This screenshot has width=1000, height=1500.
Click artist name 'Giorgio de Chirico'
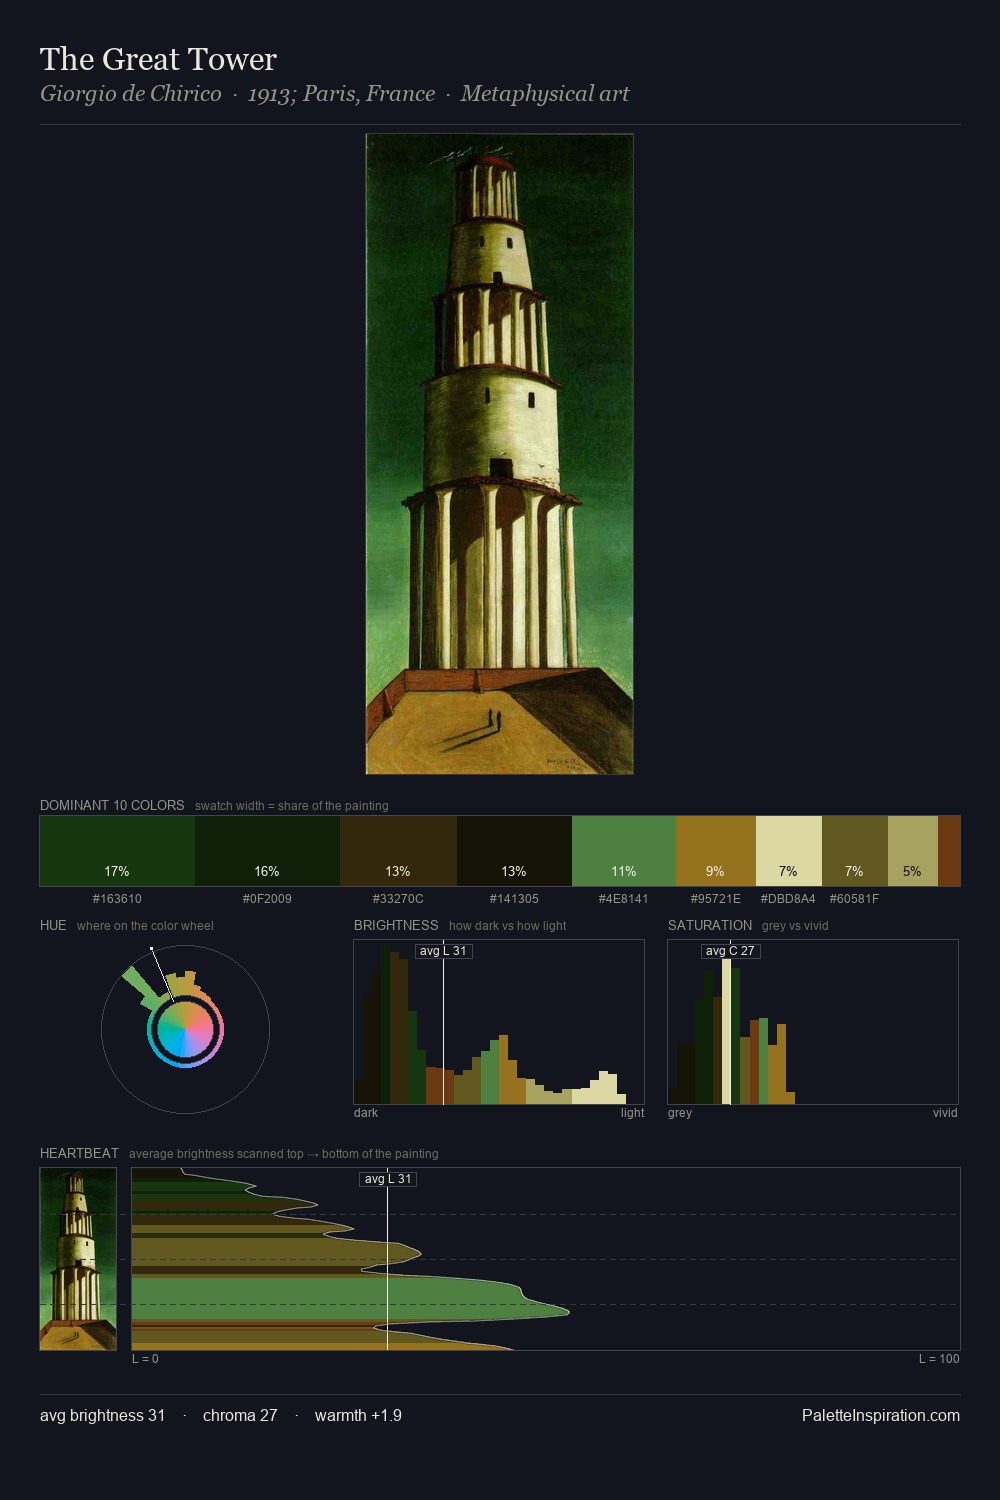[x=131, y=94]
